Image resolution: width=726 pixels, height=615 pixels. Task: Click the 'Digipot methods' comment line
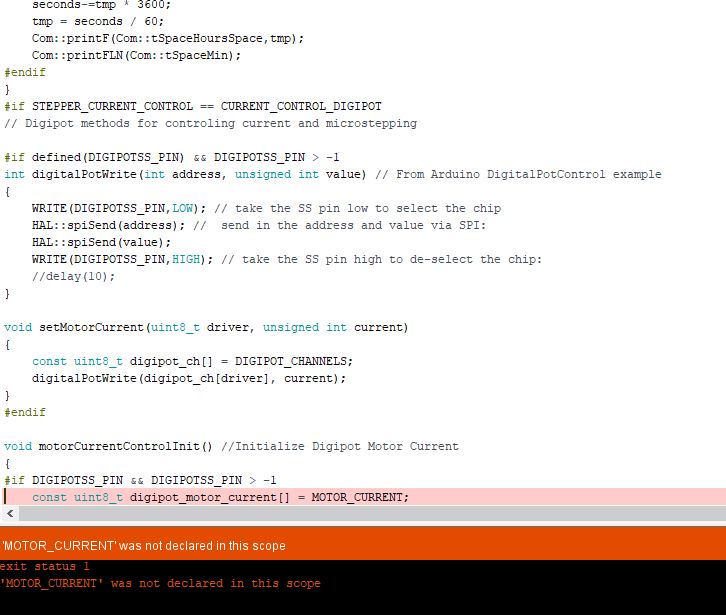click(210, 123)
